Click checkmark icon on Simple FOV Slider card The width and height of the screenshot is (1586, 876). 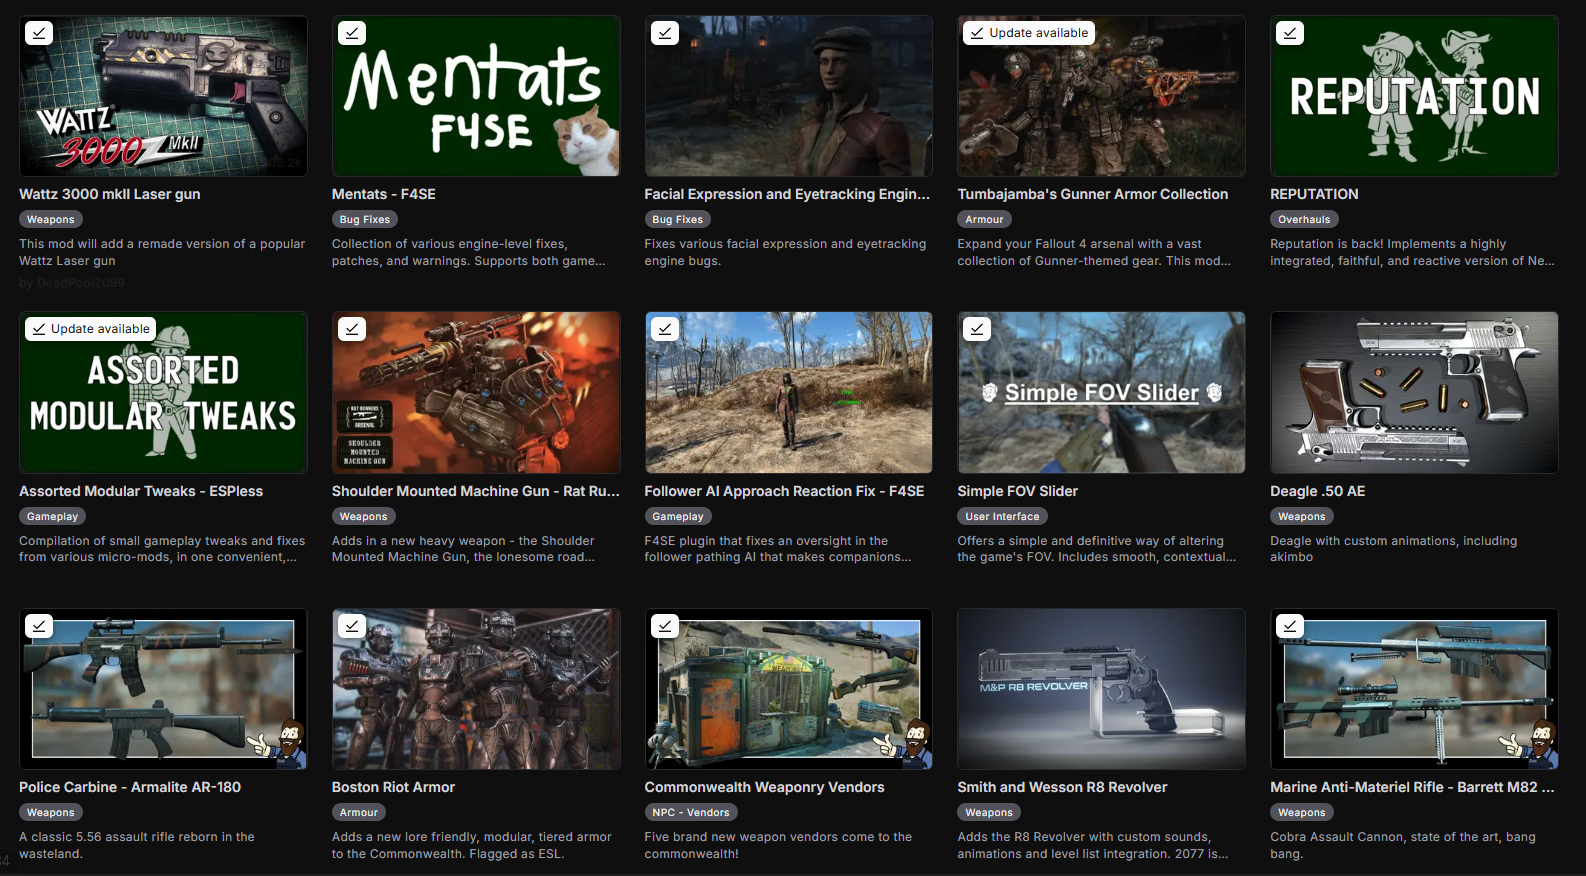977,329
